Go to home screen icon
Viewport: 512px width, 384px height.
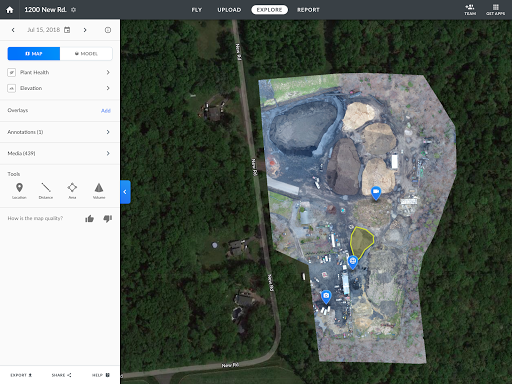pyautogui.click(x=10, y=10)
